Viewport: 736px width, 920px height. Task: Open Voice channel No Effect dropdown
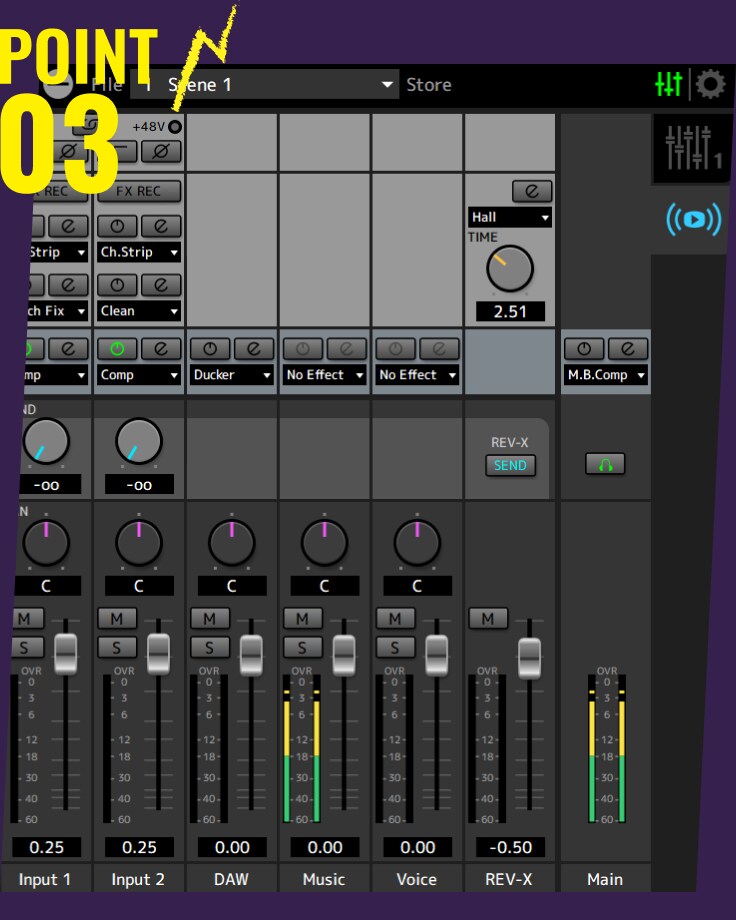(x=417, y=375)
